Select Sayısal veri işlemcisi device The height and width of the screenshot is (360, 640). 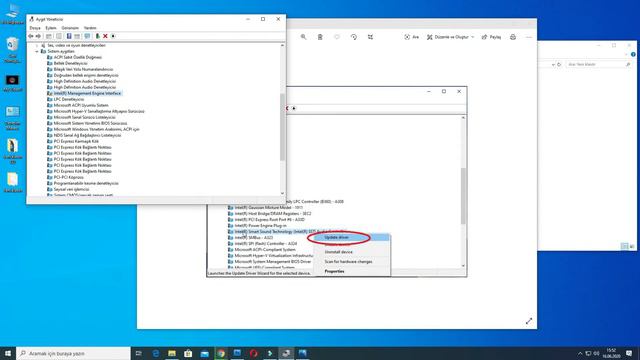click(71, 189)
